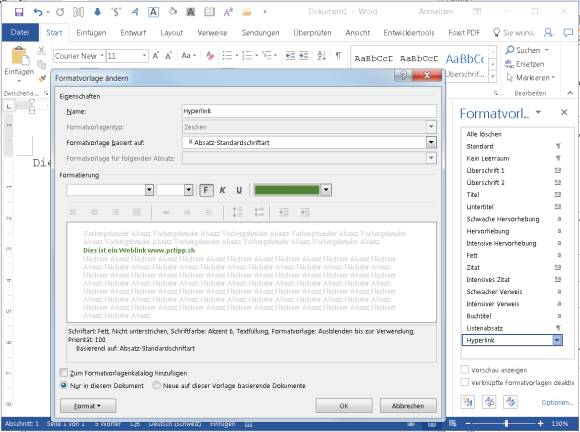
Task: Click the share person icon in the ribbon
Action: (548, 33)
